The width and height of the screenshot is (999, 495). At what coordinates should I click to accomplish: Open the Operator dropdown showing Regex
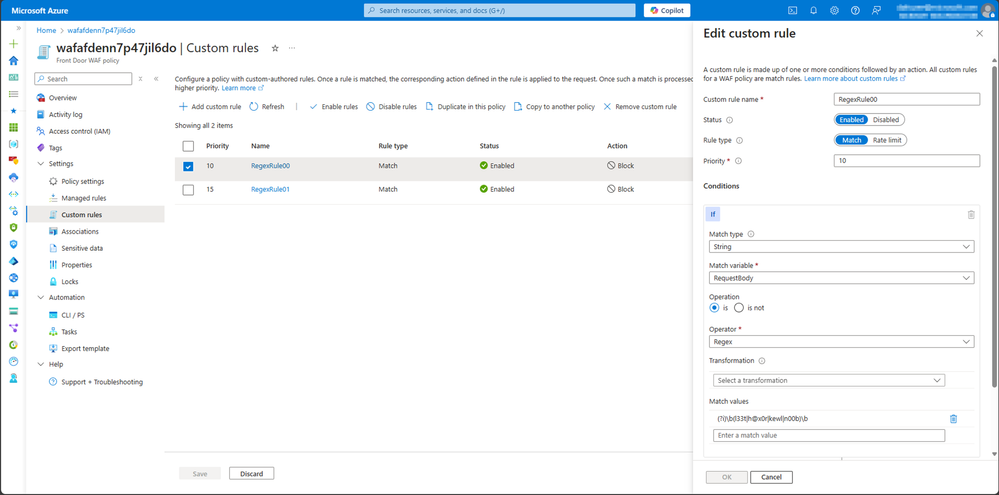[x=841, y=342]
